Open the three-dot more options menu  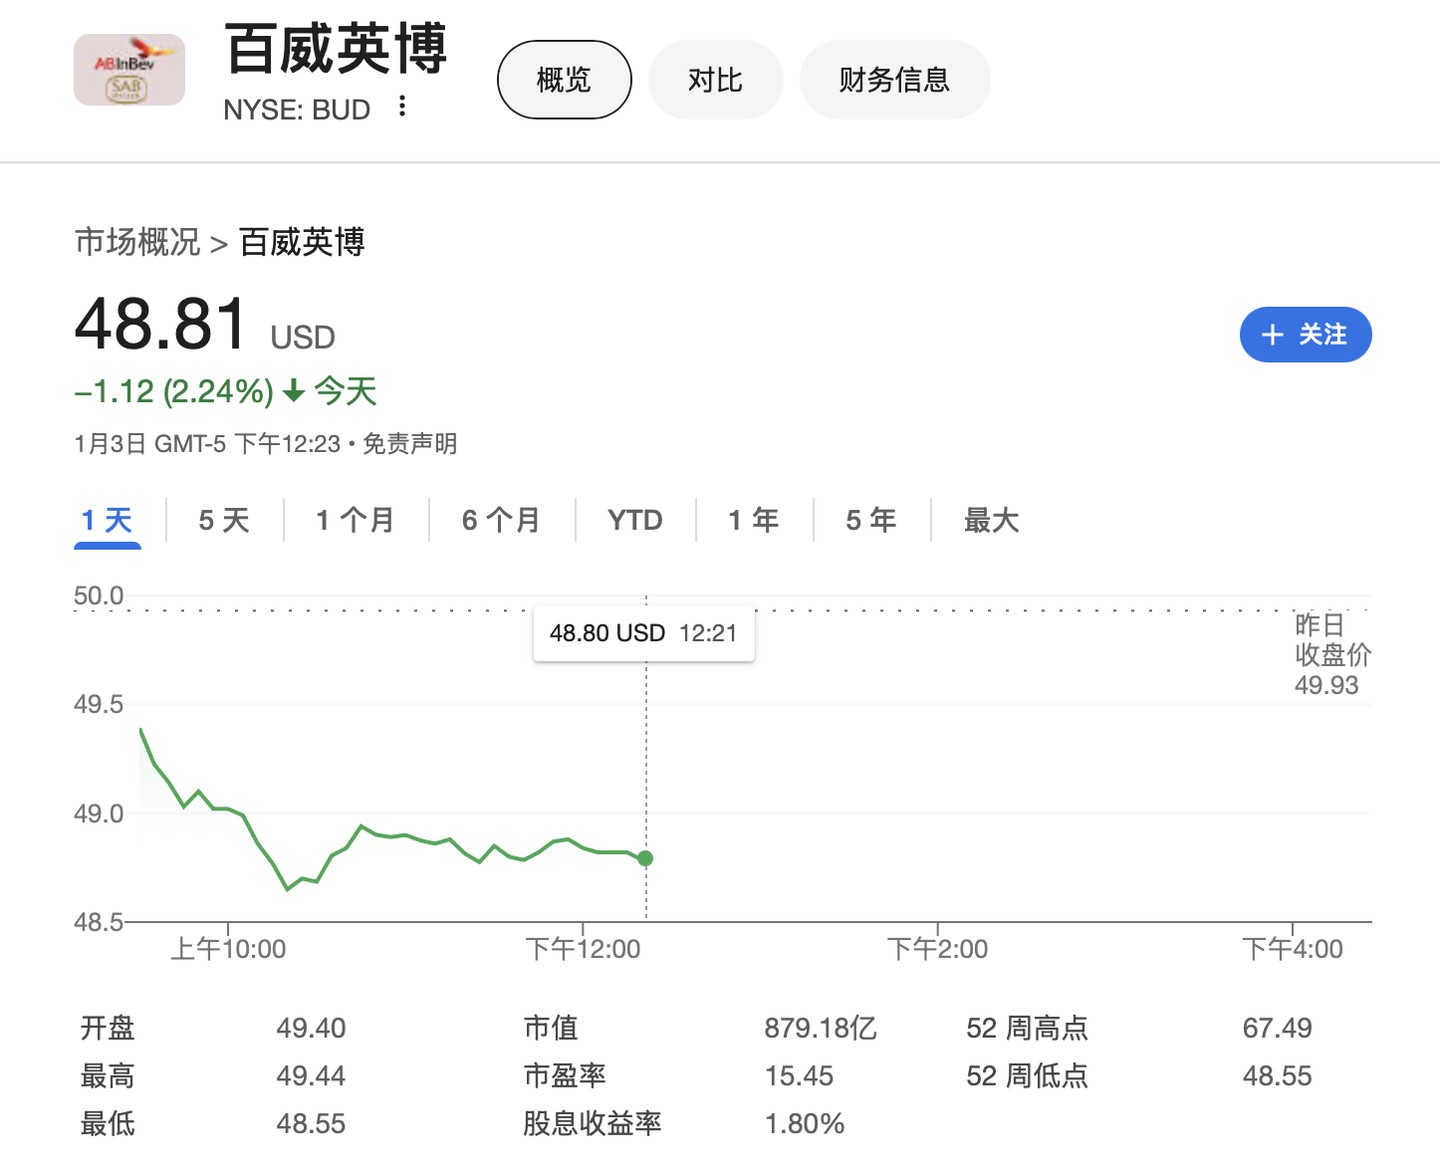402,106
